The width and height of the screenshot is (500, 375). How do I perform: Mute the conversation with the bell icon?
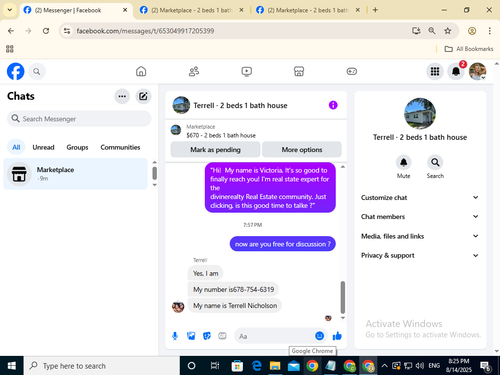click(403, 162)
